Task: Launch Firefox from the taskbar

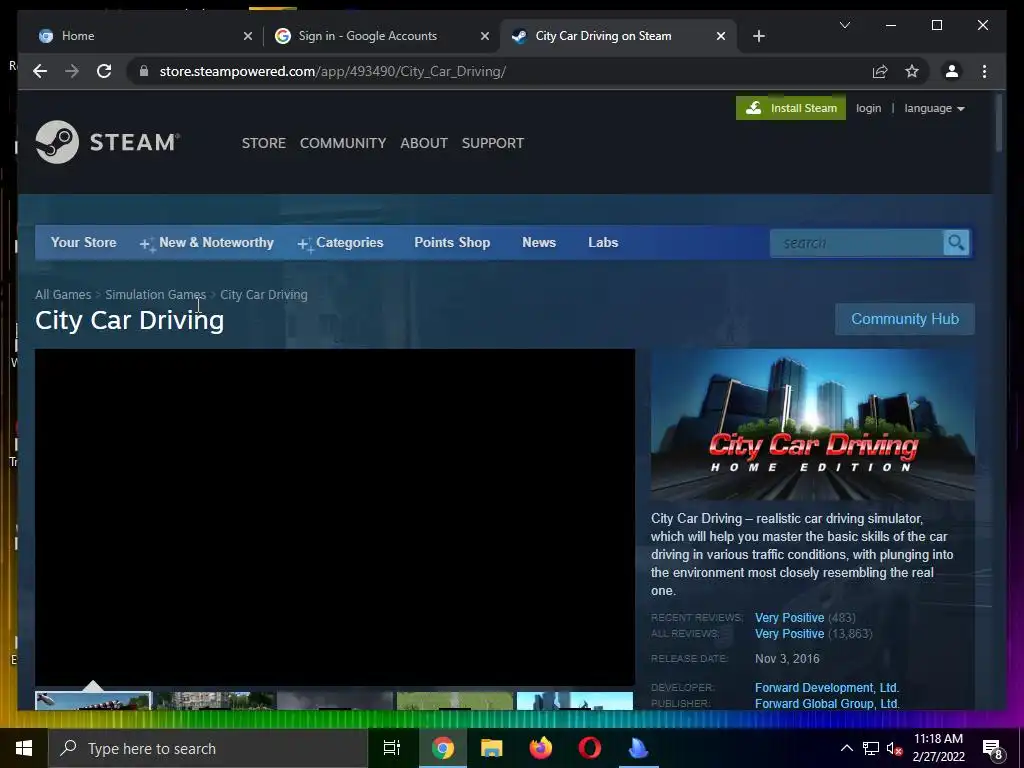Action: (x=540, y=748)
